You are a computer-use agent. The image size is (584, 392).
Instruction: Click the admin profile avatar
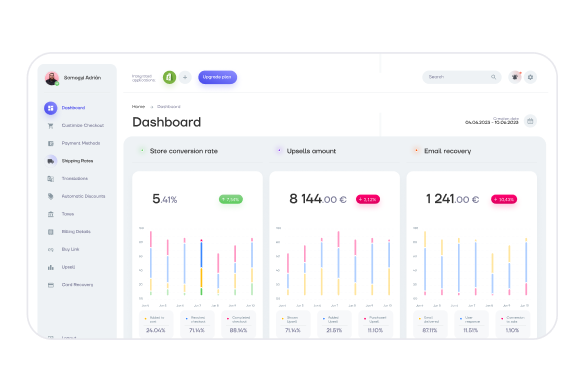(52, 78)
